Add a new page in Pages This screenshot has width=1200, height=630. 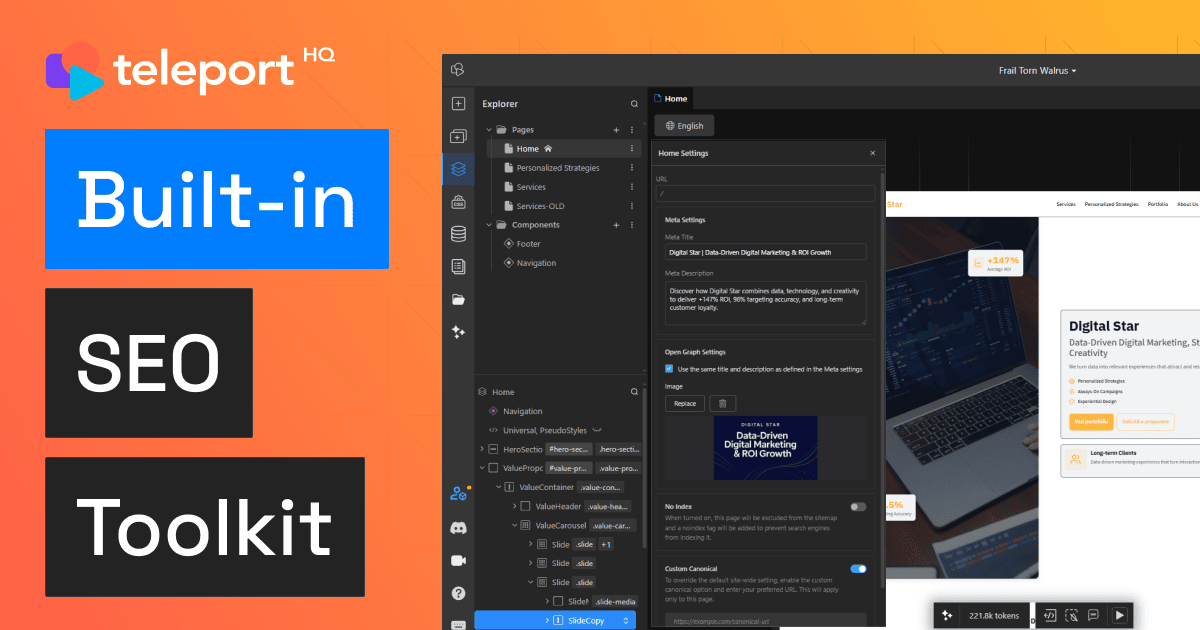(616, 130)
